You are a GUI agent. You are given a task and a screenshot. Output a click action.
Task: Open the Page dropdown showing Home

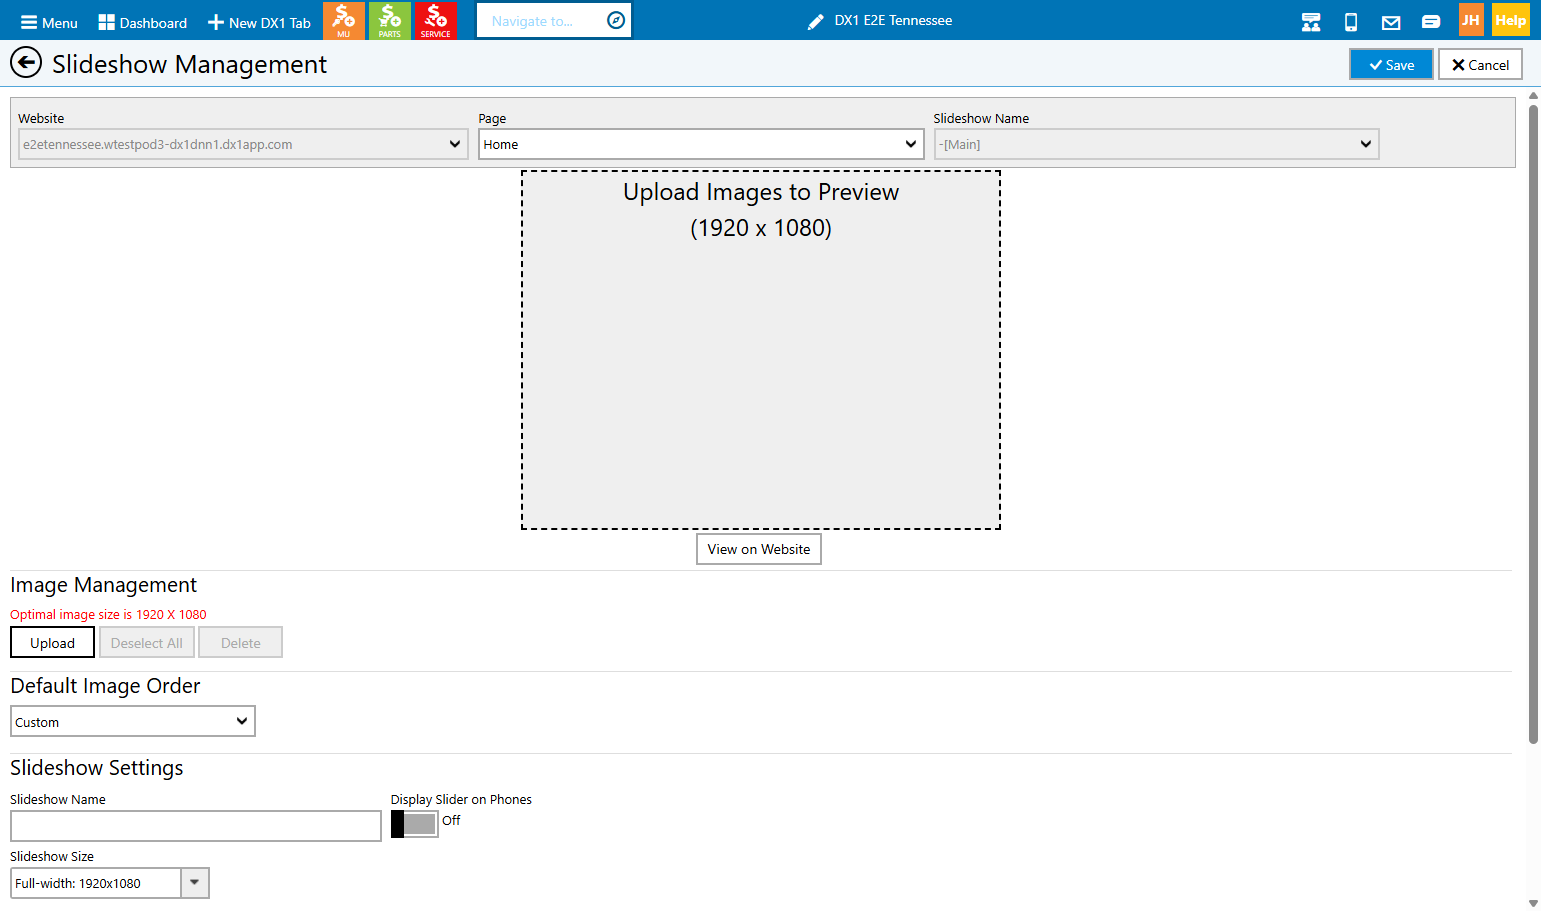point(701,144)
